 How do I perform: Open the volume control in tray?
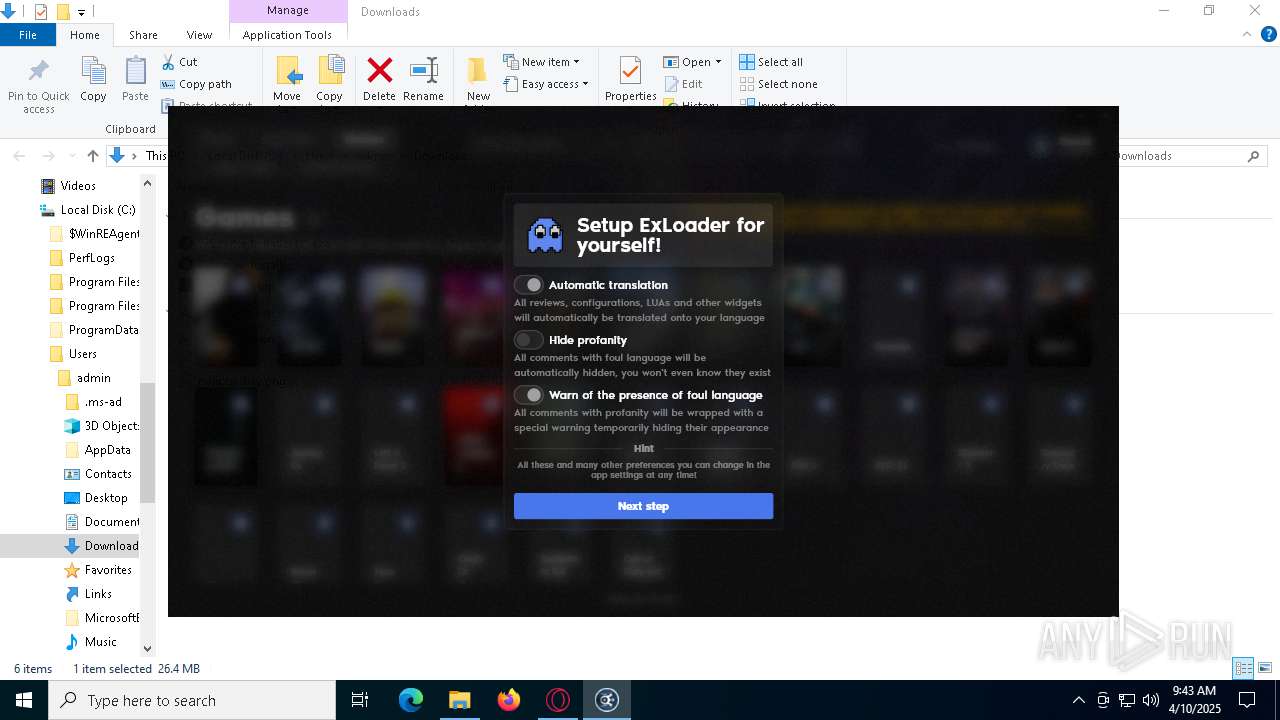[1151, 700]
